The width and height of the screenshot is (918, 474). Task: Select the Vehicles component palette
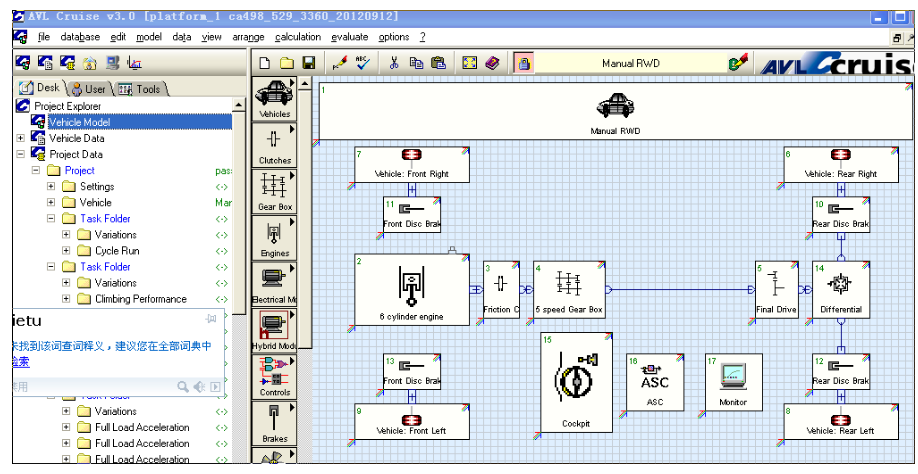275,99
